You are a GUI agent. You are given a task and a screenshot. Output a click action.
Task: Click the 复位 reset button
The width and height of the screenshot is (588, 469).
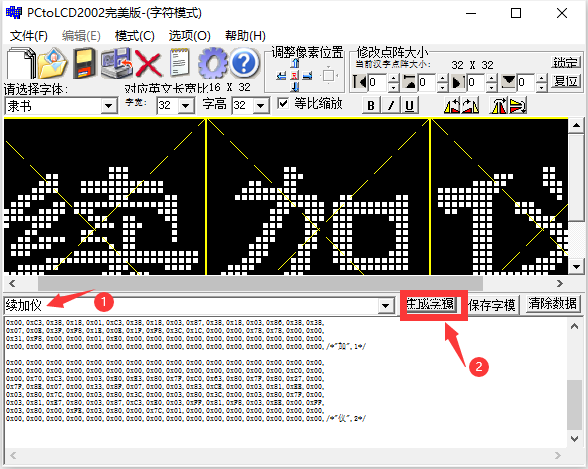tap(566, 81)
